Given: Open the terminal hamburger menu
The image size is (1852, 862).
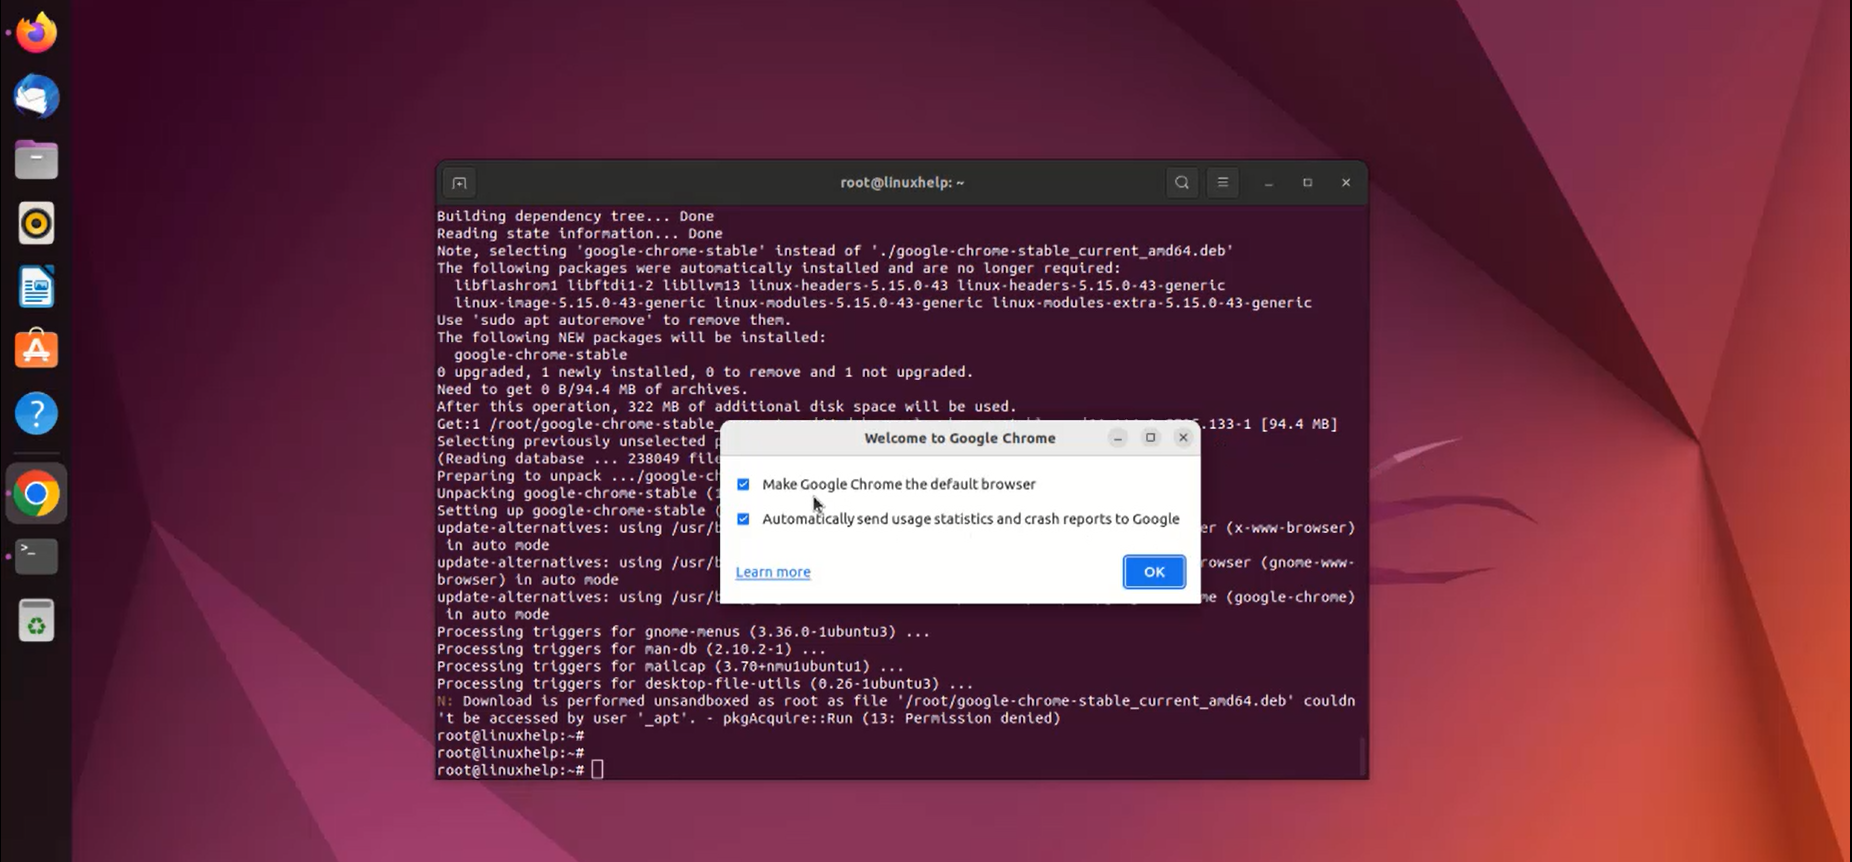Looking at the screenshot, I should [1222, 183].
